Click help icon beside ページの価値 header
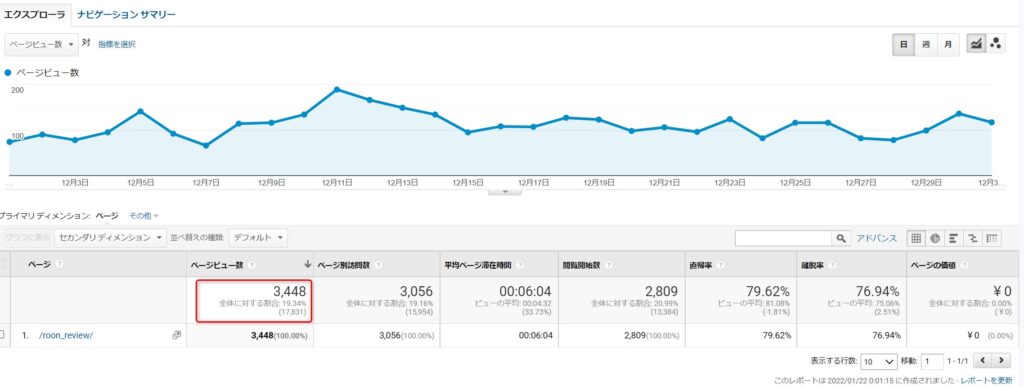This screenshot has width=1024, height=387. 965,265
